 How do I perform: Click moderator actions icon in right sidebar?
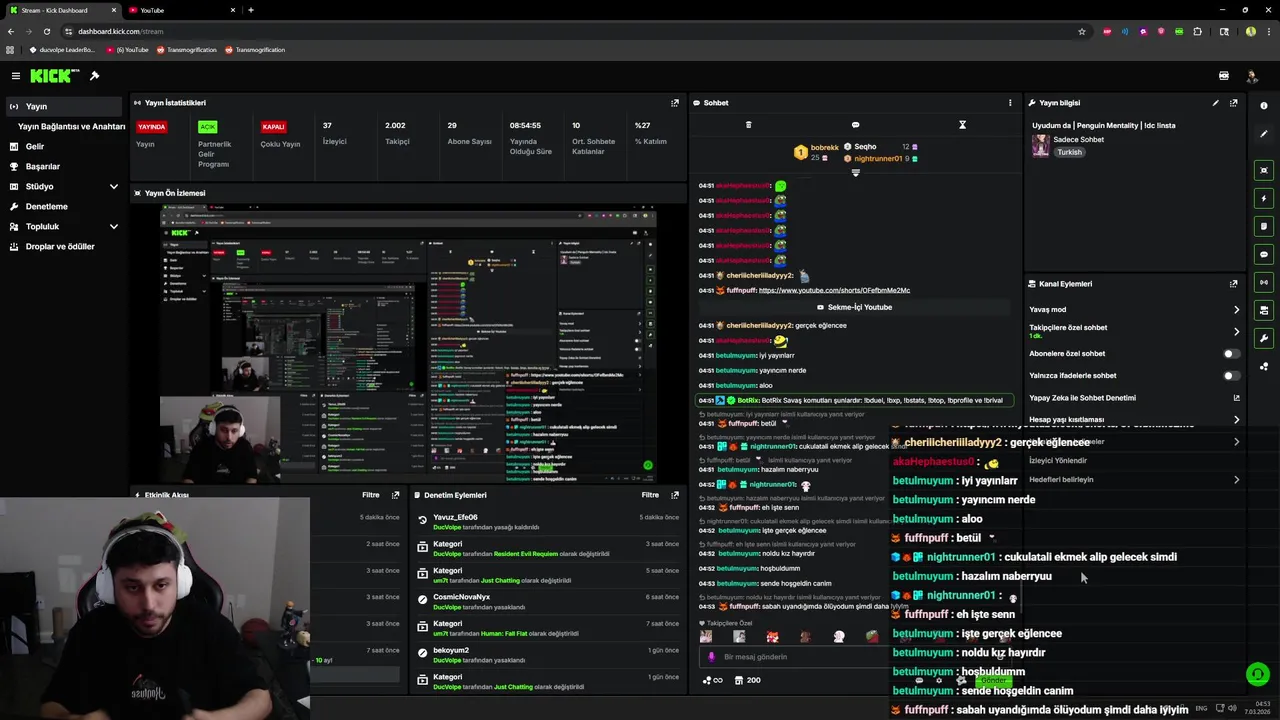[1264, 311]
